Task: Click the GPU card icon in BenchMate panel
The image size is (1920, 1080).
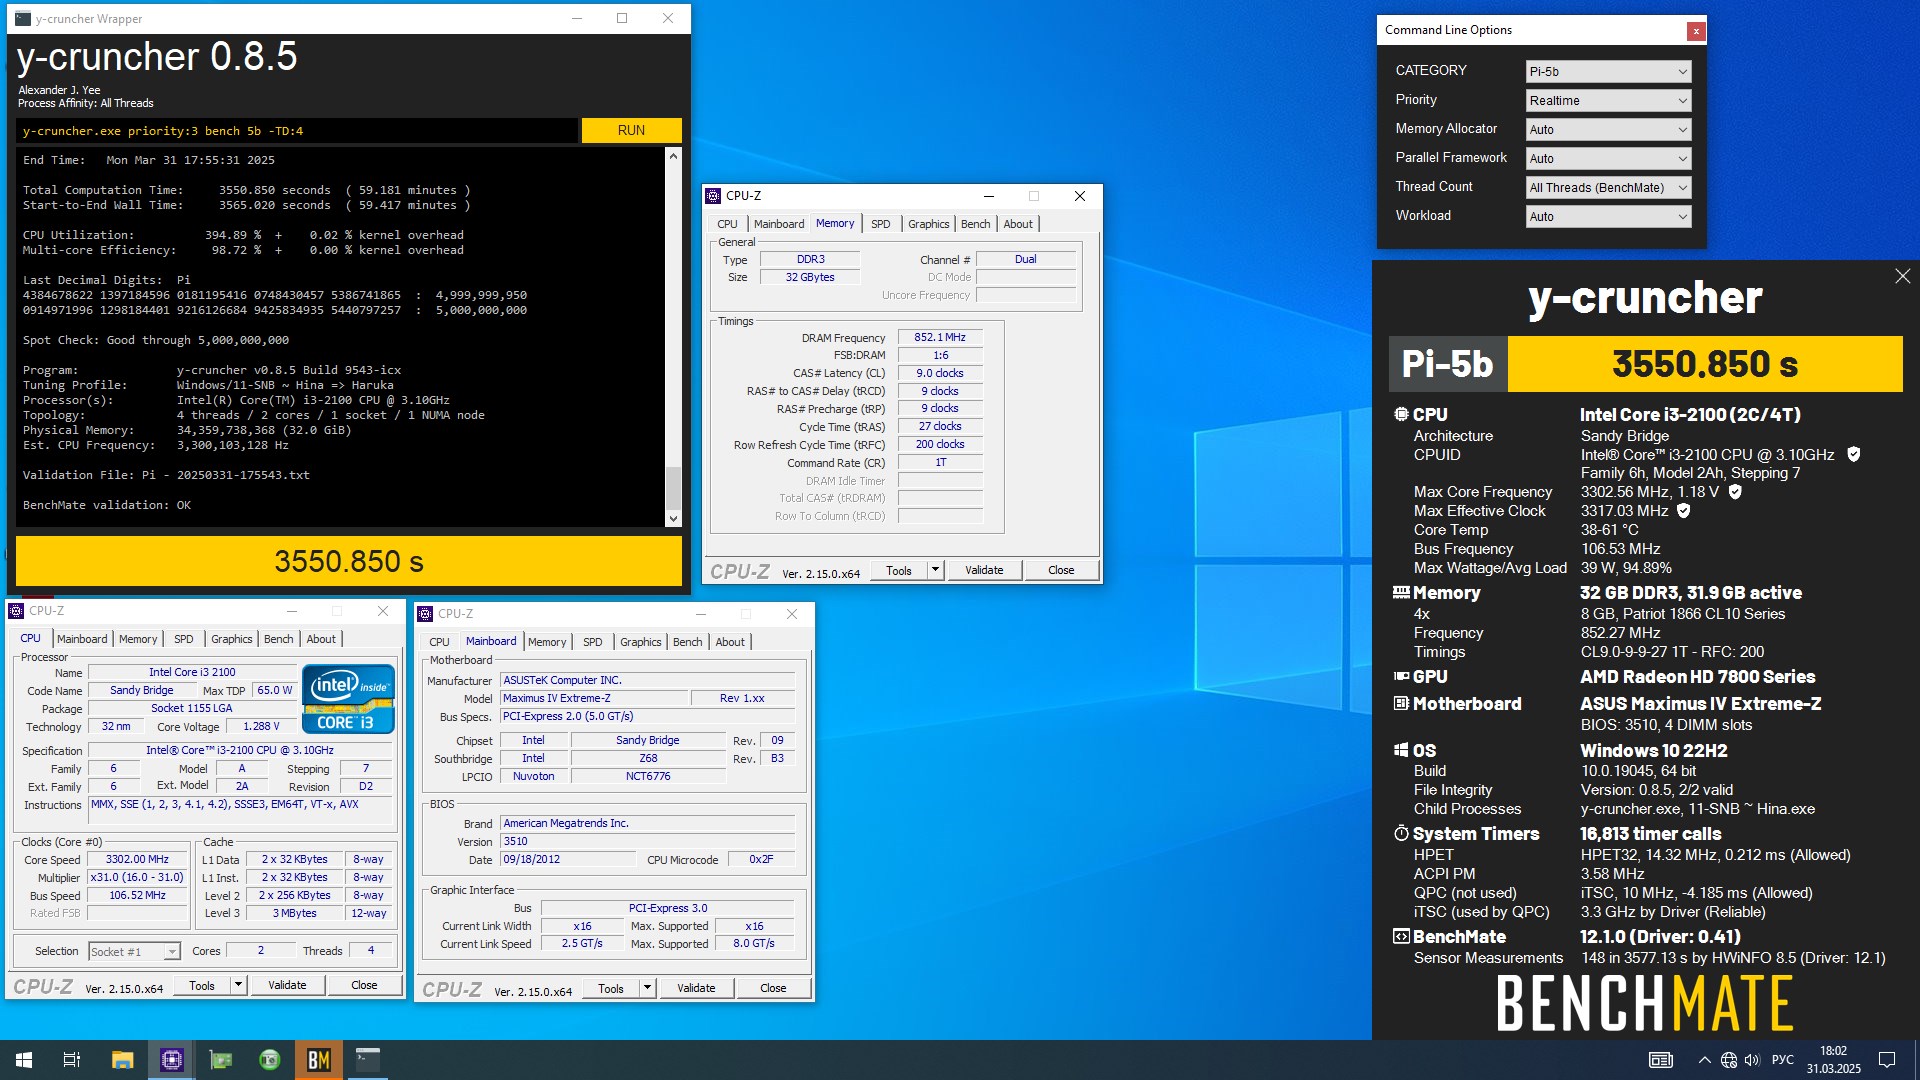Action: pyautogui.click(x=1401, y=677)
